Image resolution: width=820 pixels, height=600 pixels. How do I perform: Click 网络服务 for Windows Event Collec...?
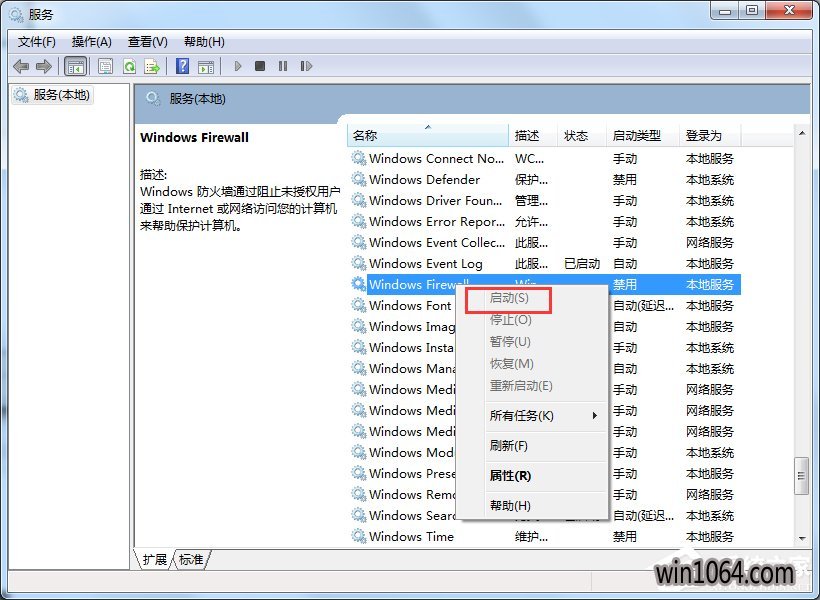tap(710, 242)
